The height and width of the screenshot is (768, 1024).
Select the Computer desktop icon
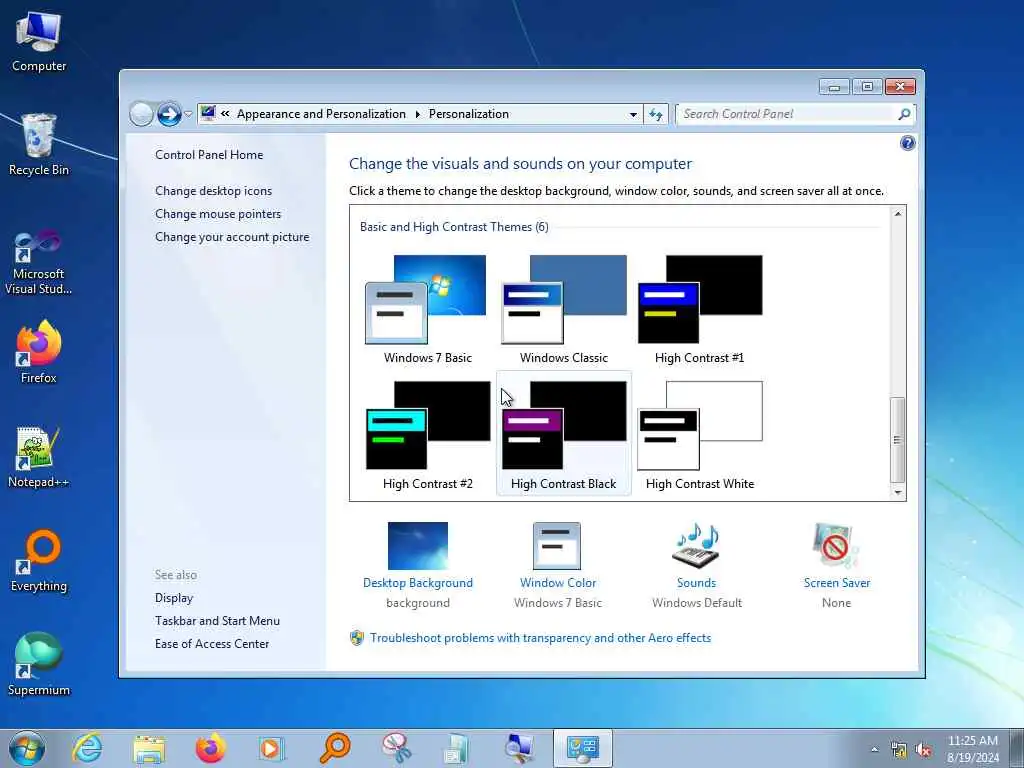(39, 42)
